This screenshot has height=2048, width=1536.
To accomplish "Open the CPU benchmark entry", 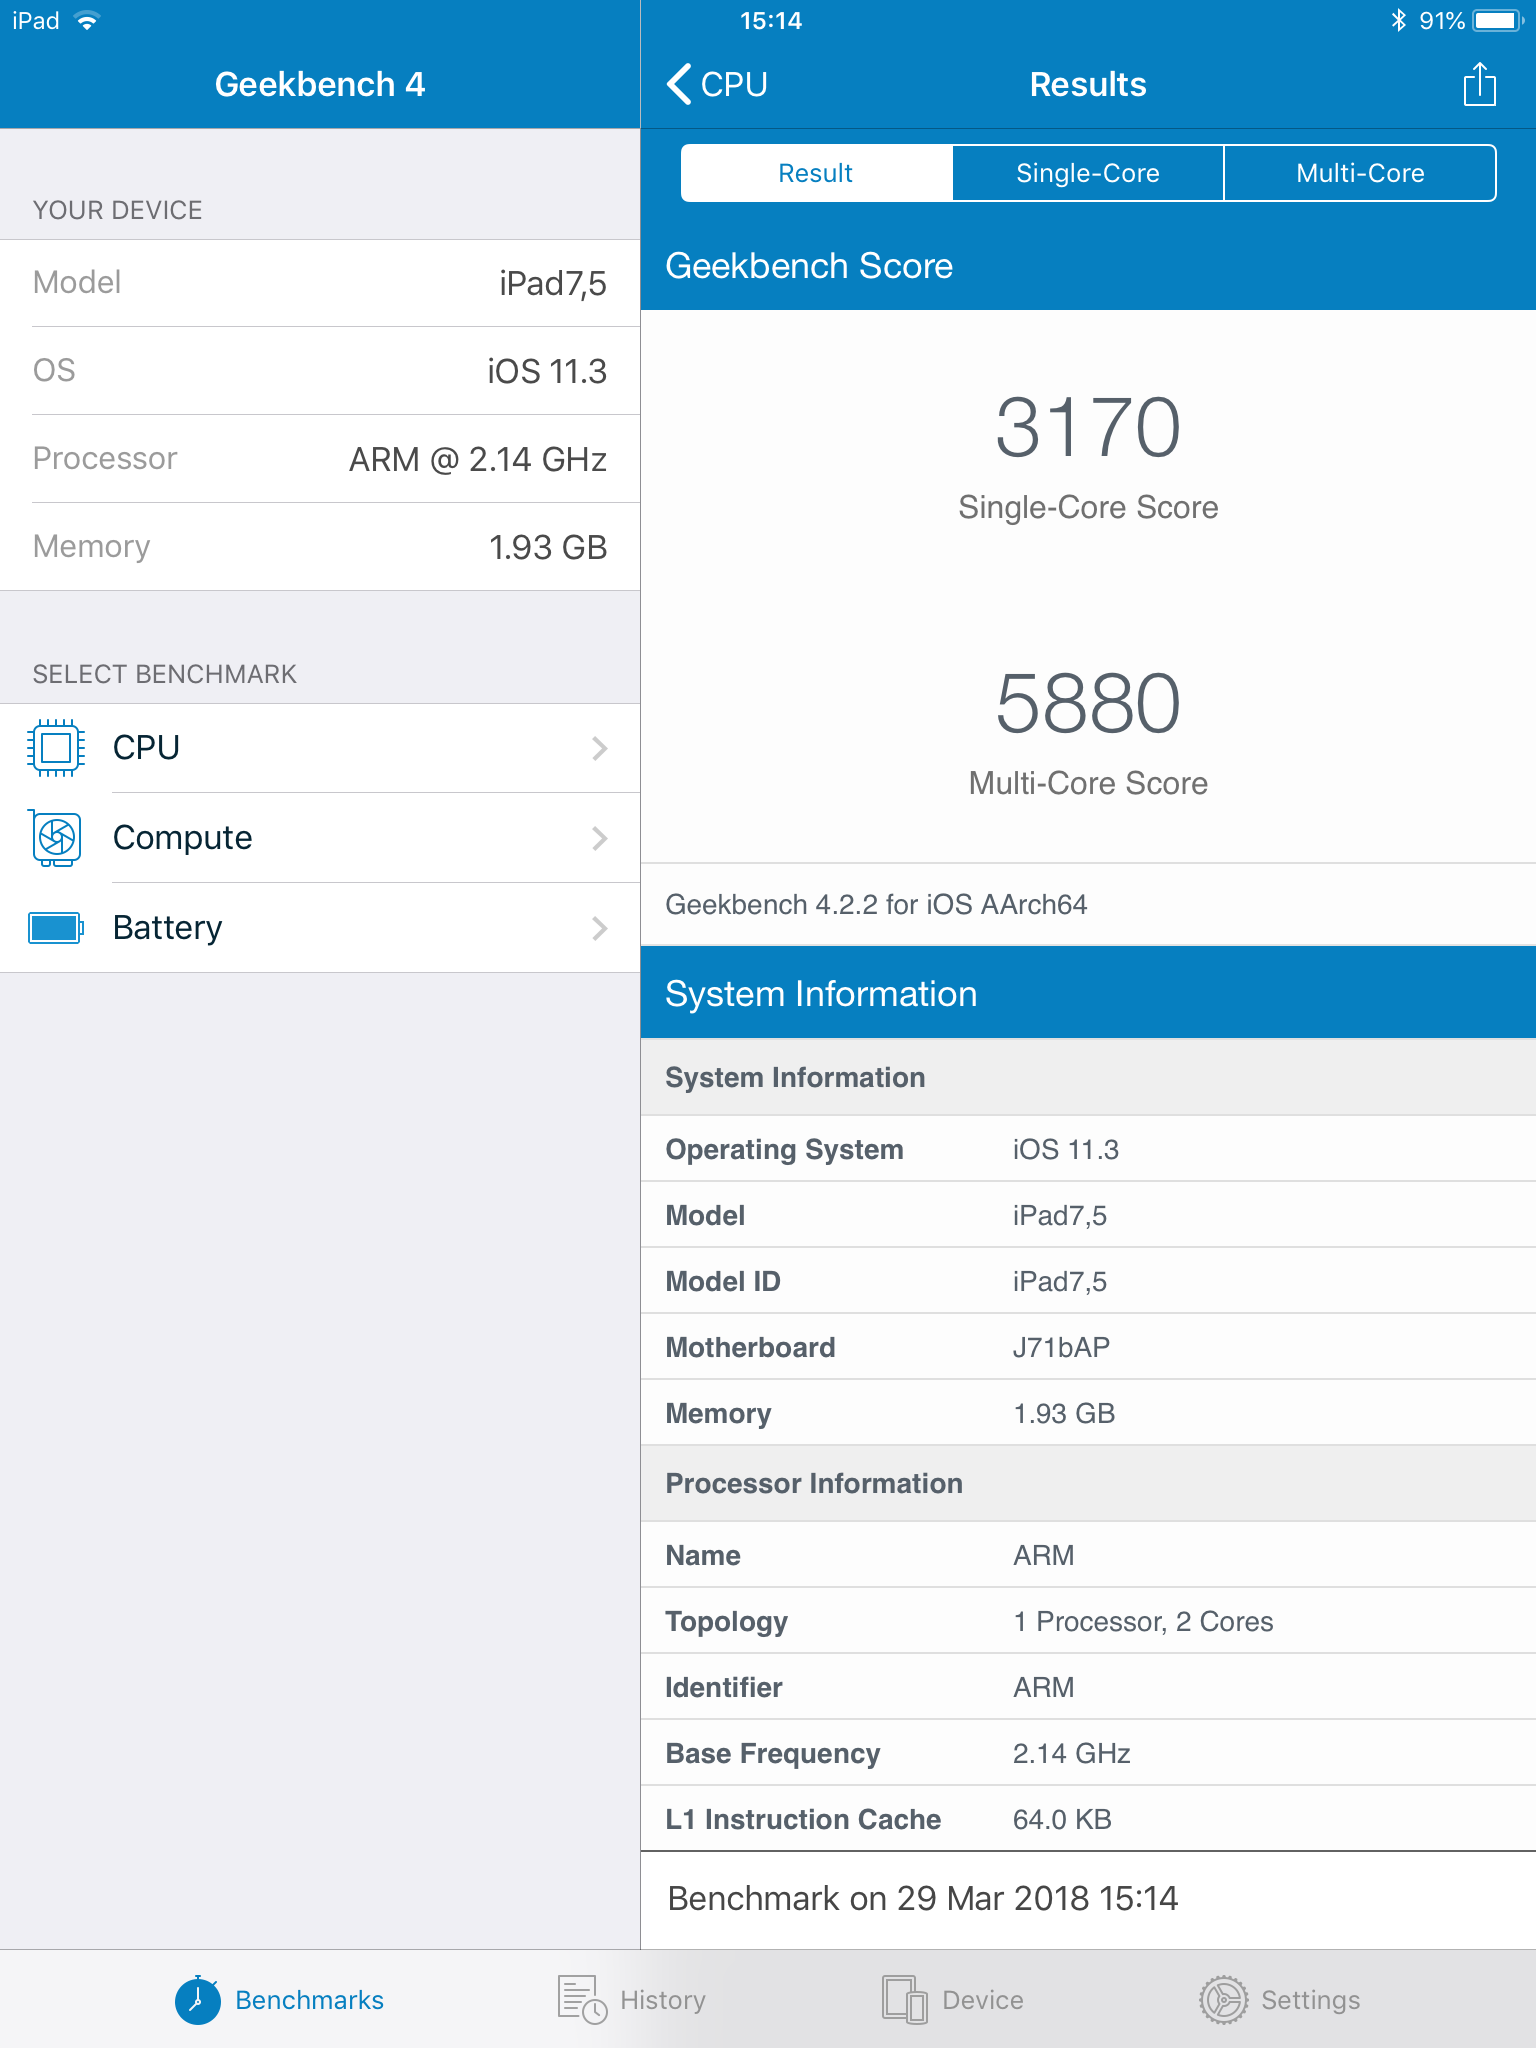I will (x=320, y=748).
